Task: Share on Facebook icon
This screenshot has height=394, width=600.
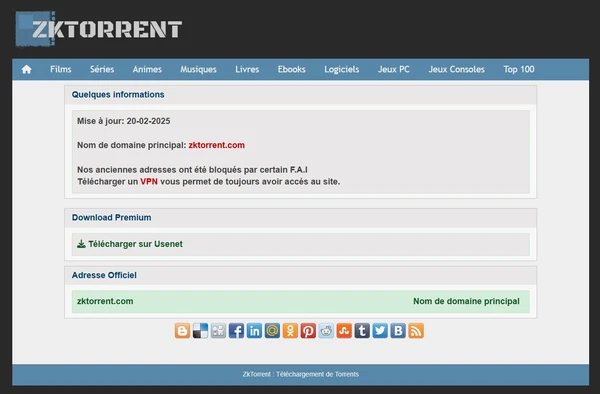Action: tap(236, 331)
